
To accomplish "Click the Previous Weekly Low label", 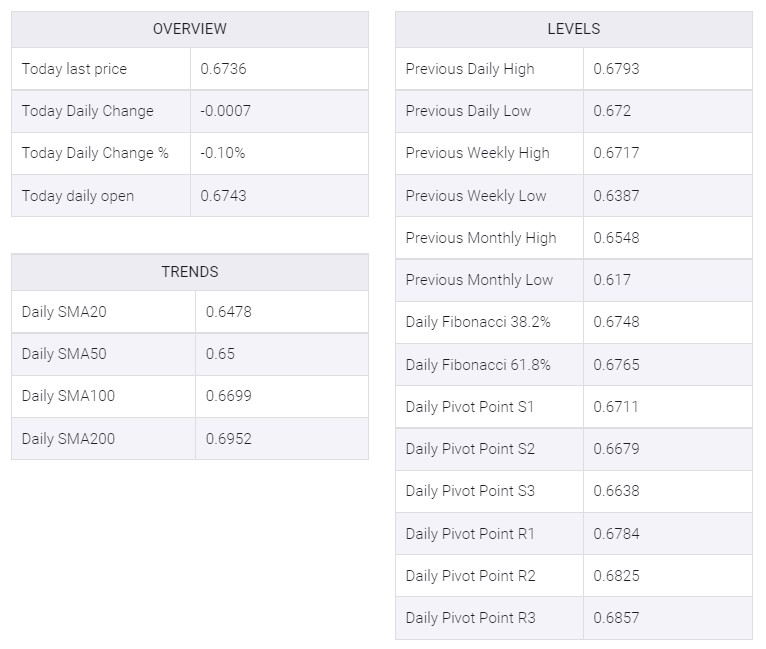I will pos(476,196).
